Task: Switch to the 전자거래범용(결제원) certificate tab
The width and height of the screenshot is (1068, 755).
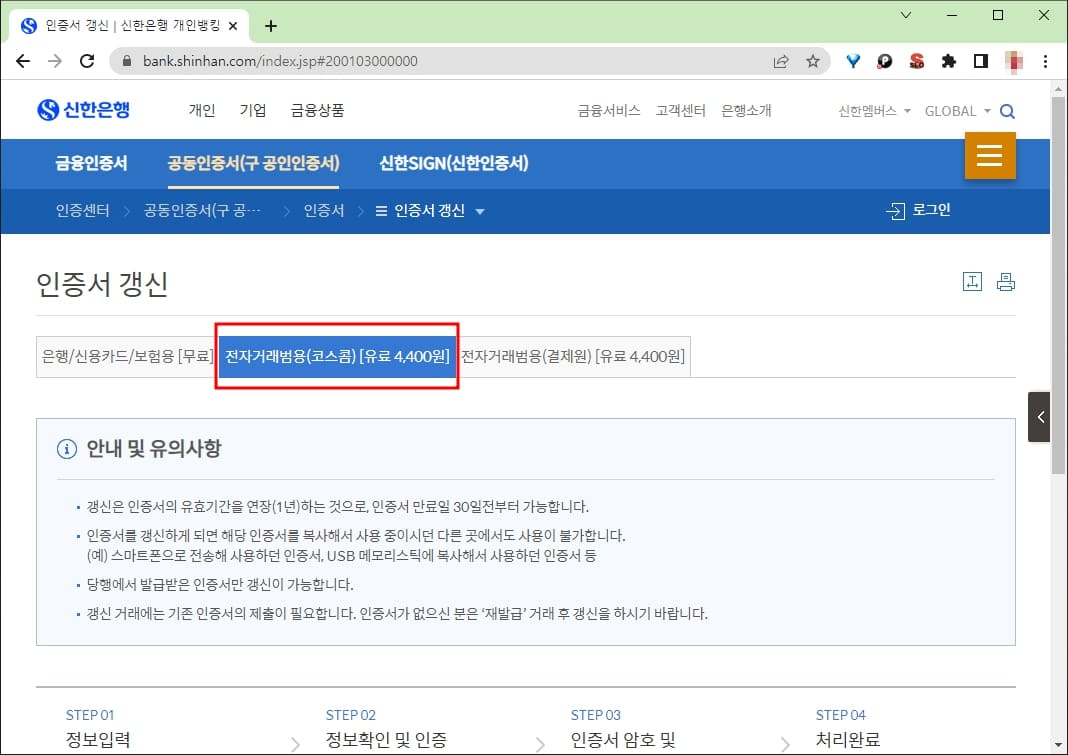Action: (x=575, y=356)
